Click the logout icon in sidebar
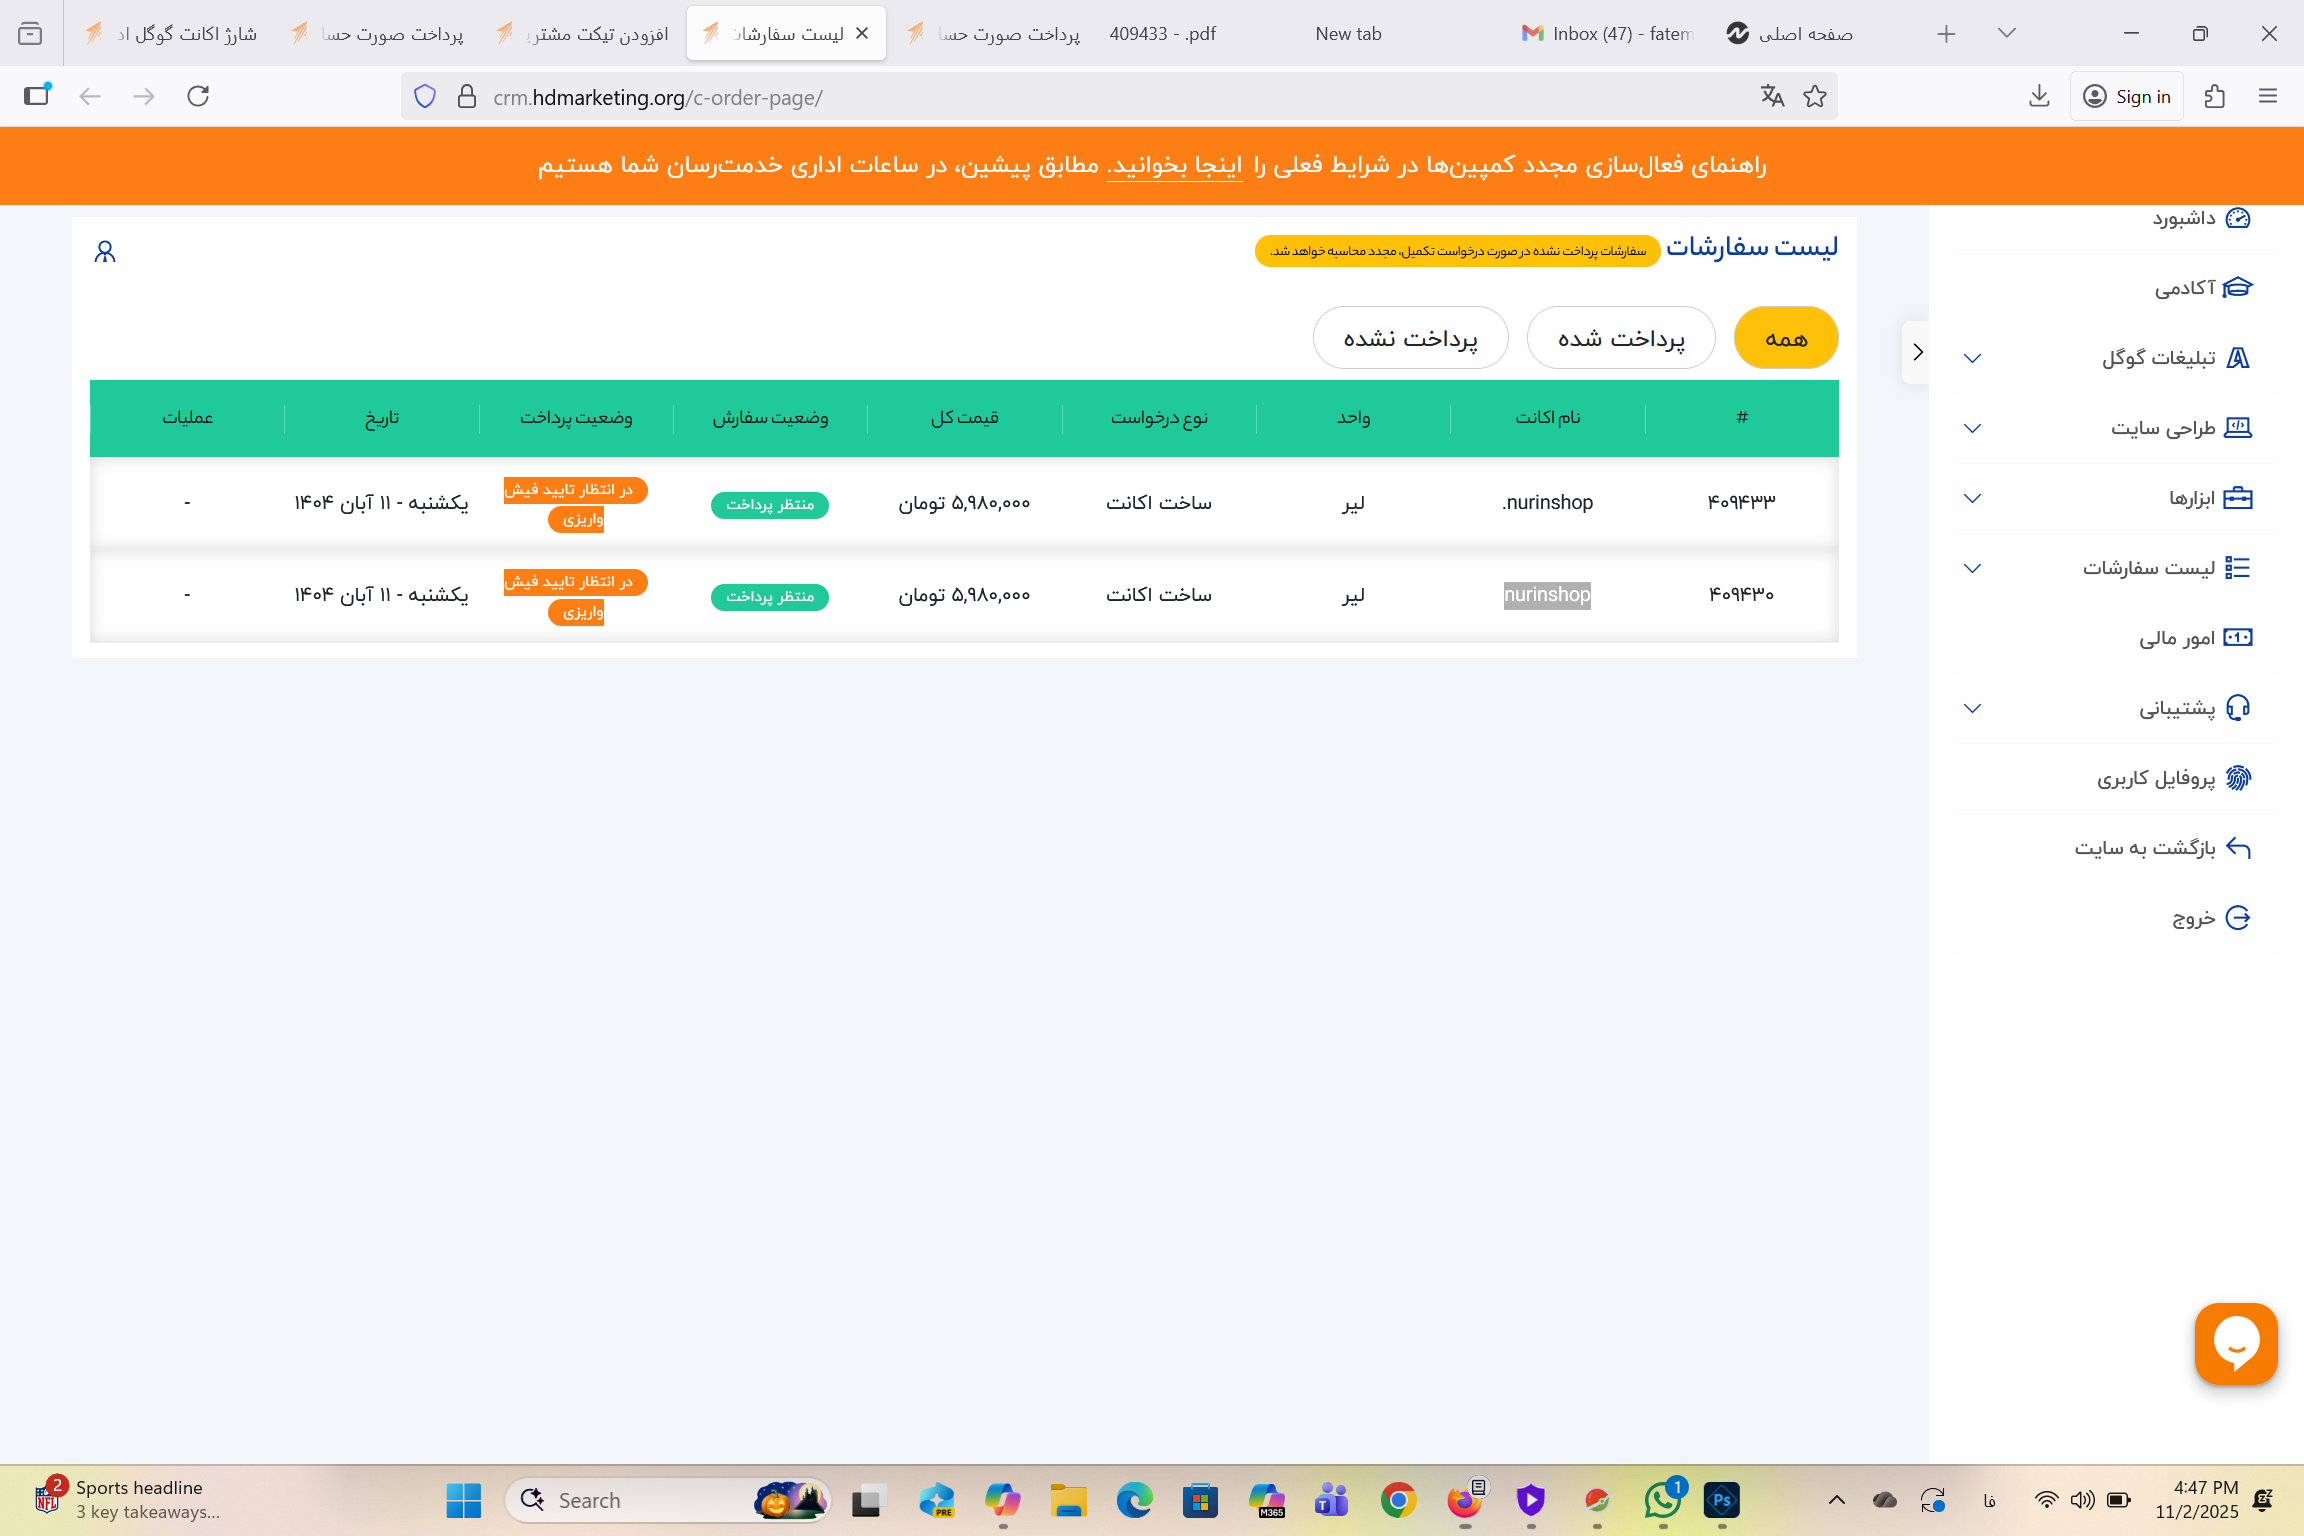 pos(2237,918)
